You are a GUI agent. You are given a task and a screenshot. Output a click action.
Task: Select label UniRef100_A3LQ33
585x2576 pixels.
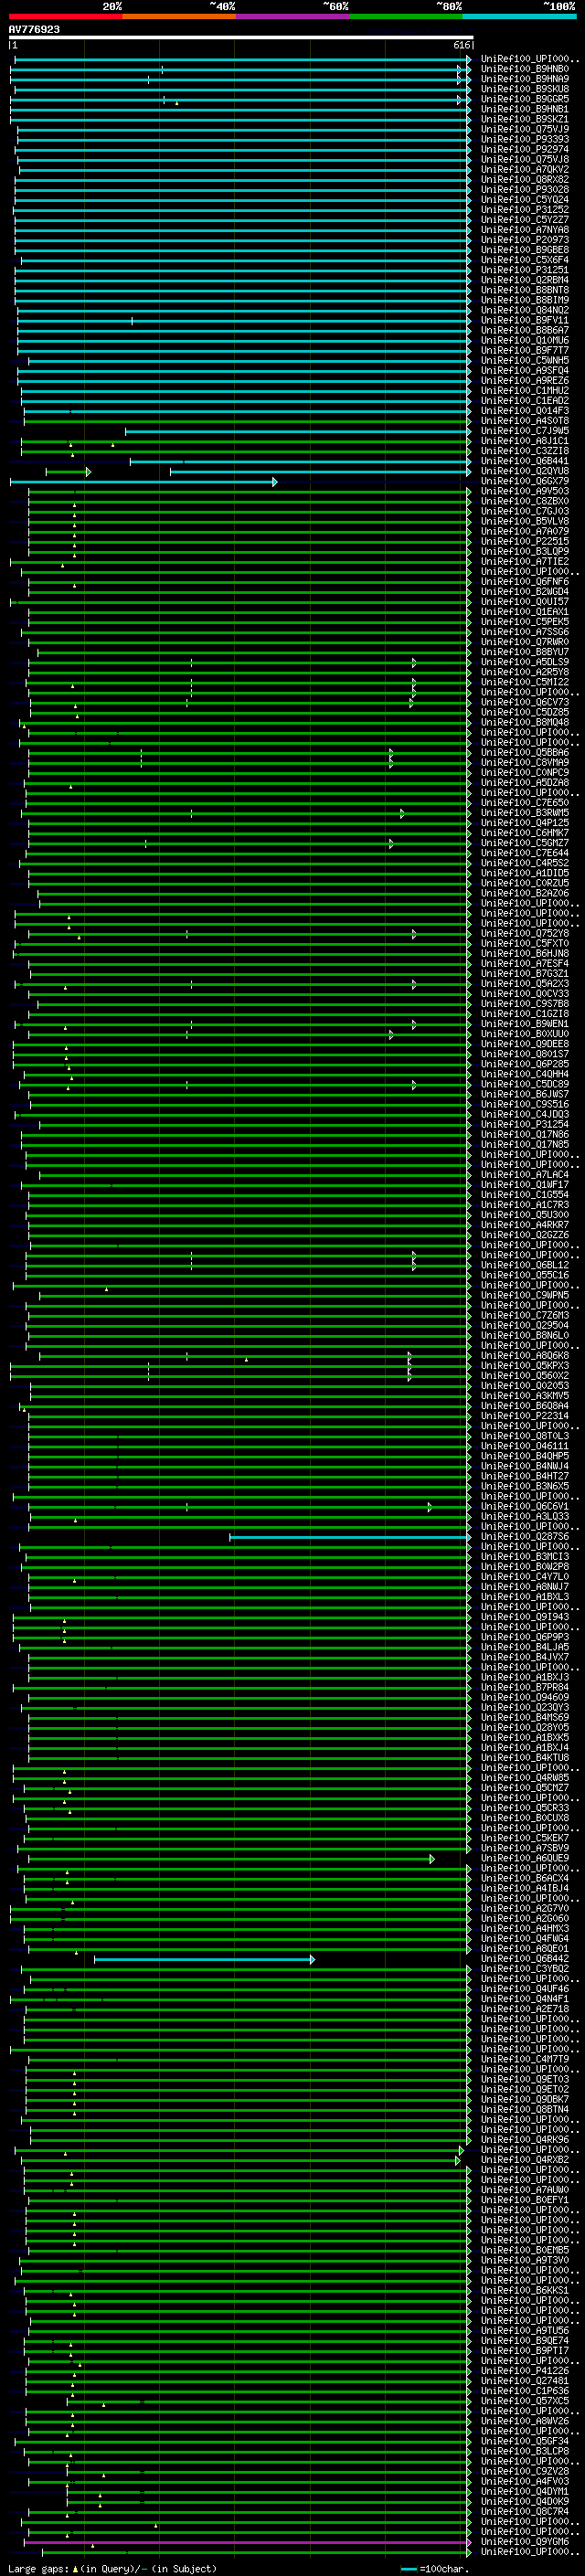point(524,1516)
